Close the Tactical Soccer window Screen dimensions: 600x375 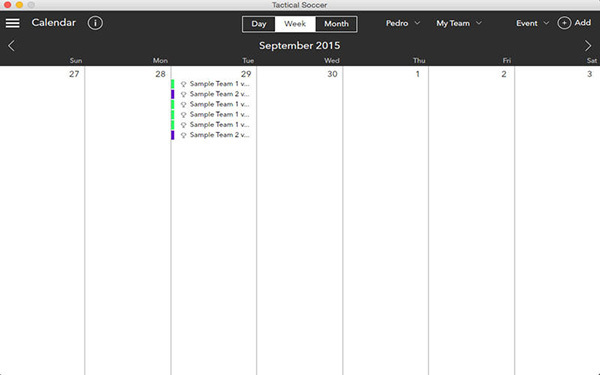click(x=7, y=5)
